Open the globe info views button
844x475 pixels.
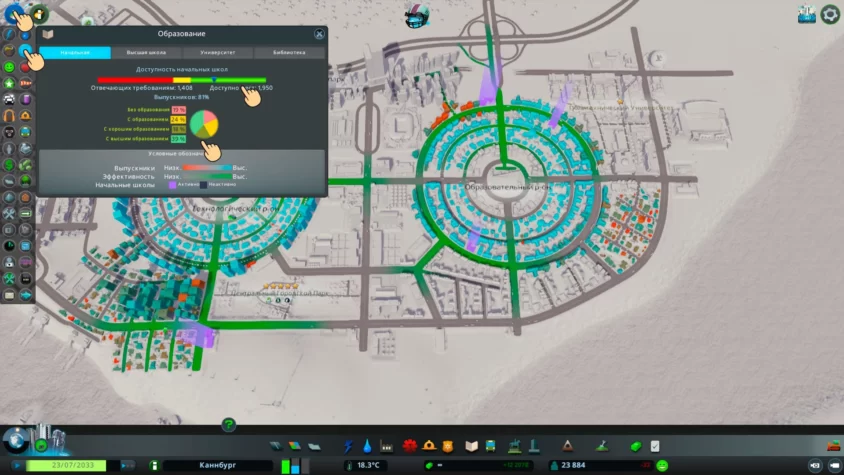(x=15, y=439)
